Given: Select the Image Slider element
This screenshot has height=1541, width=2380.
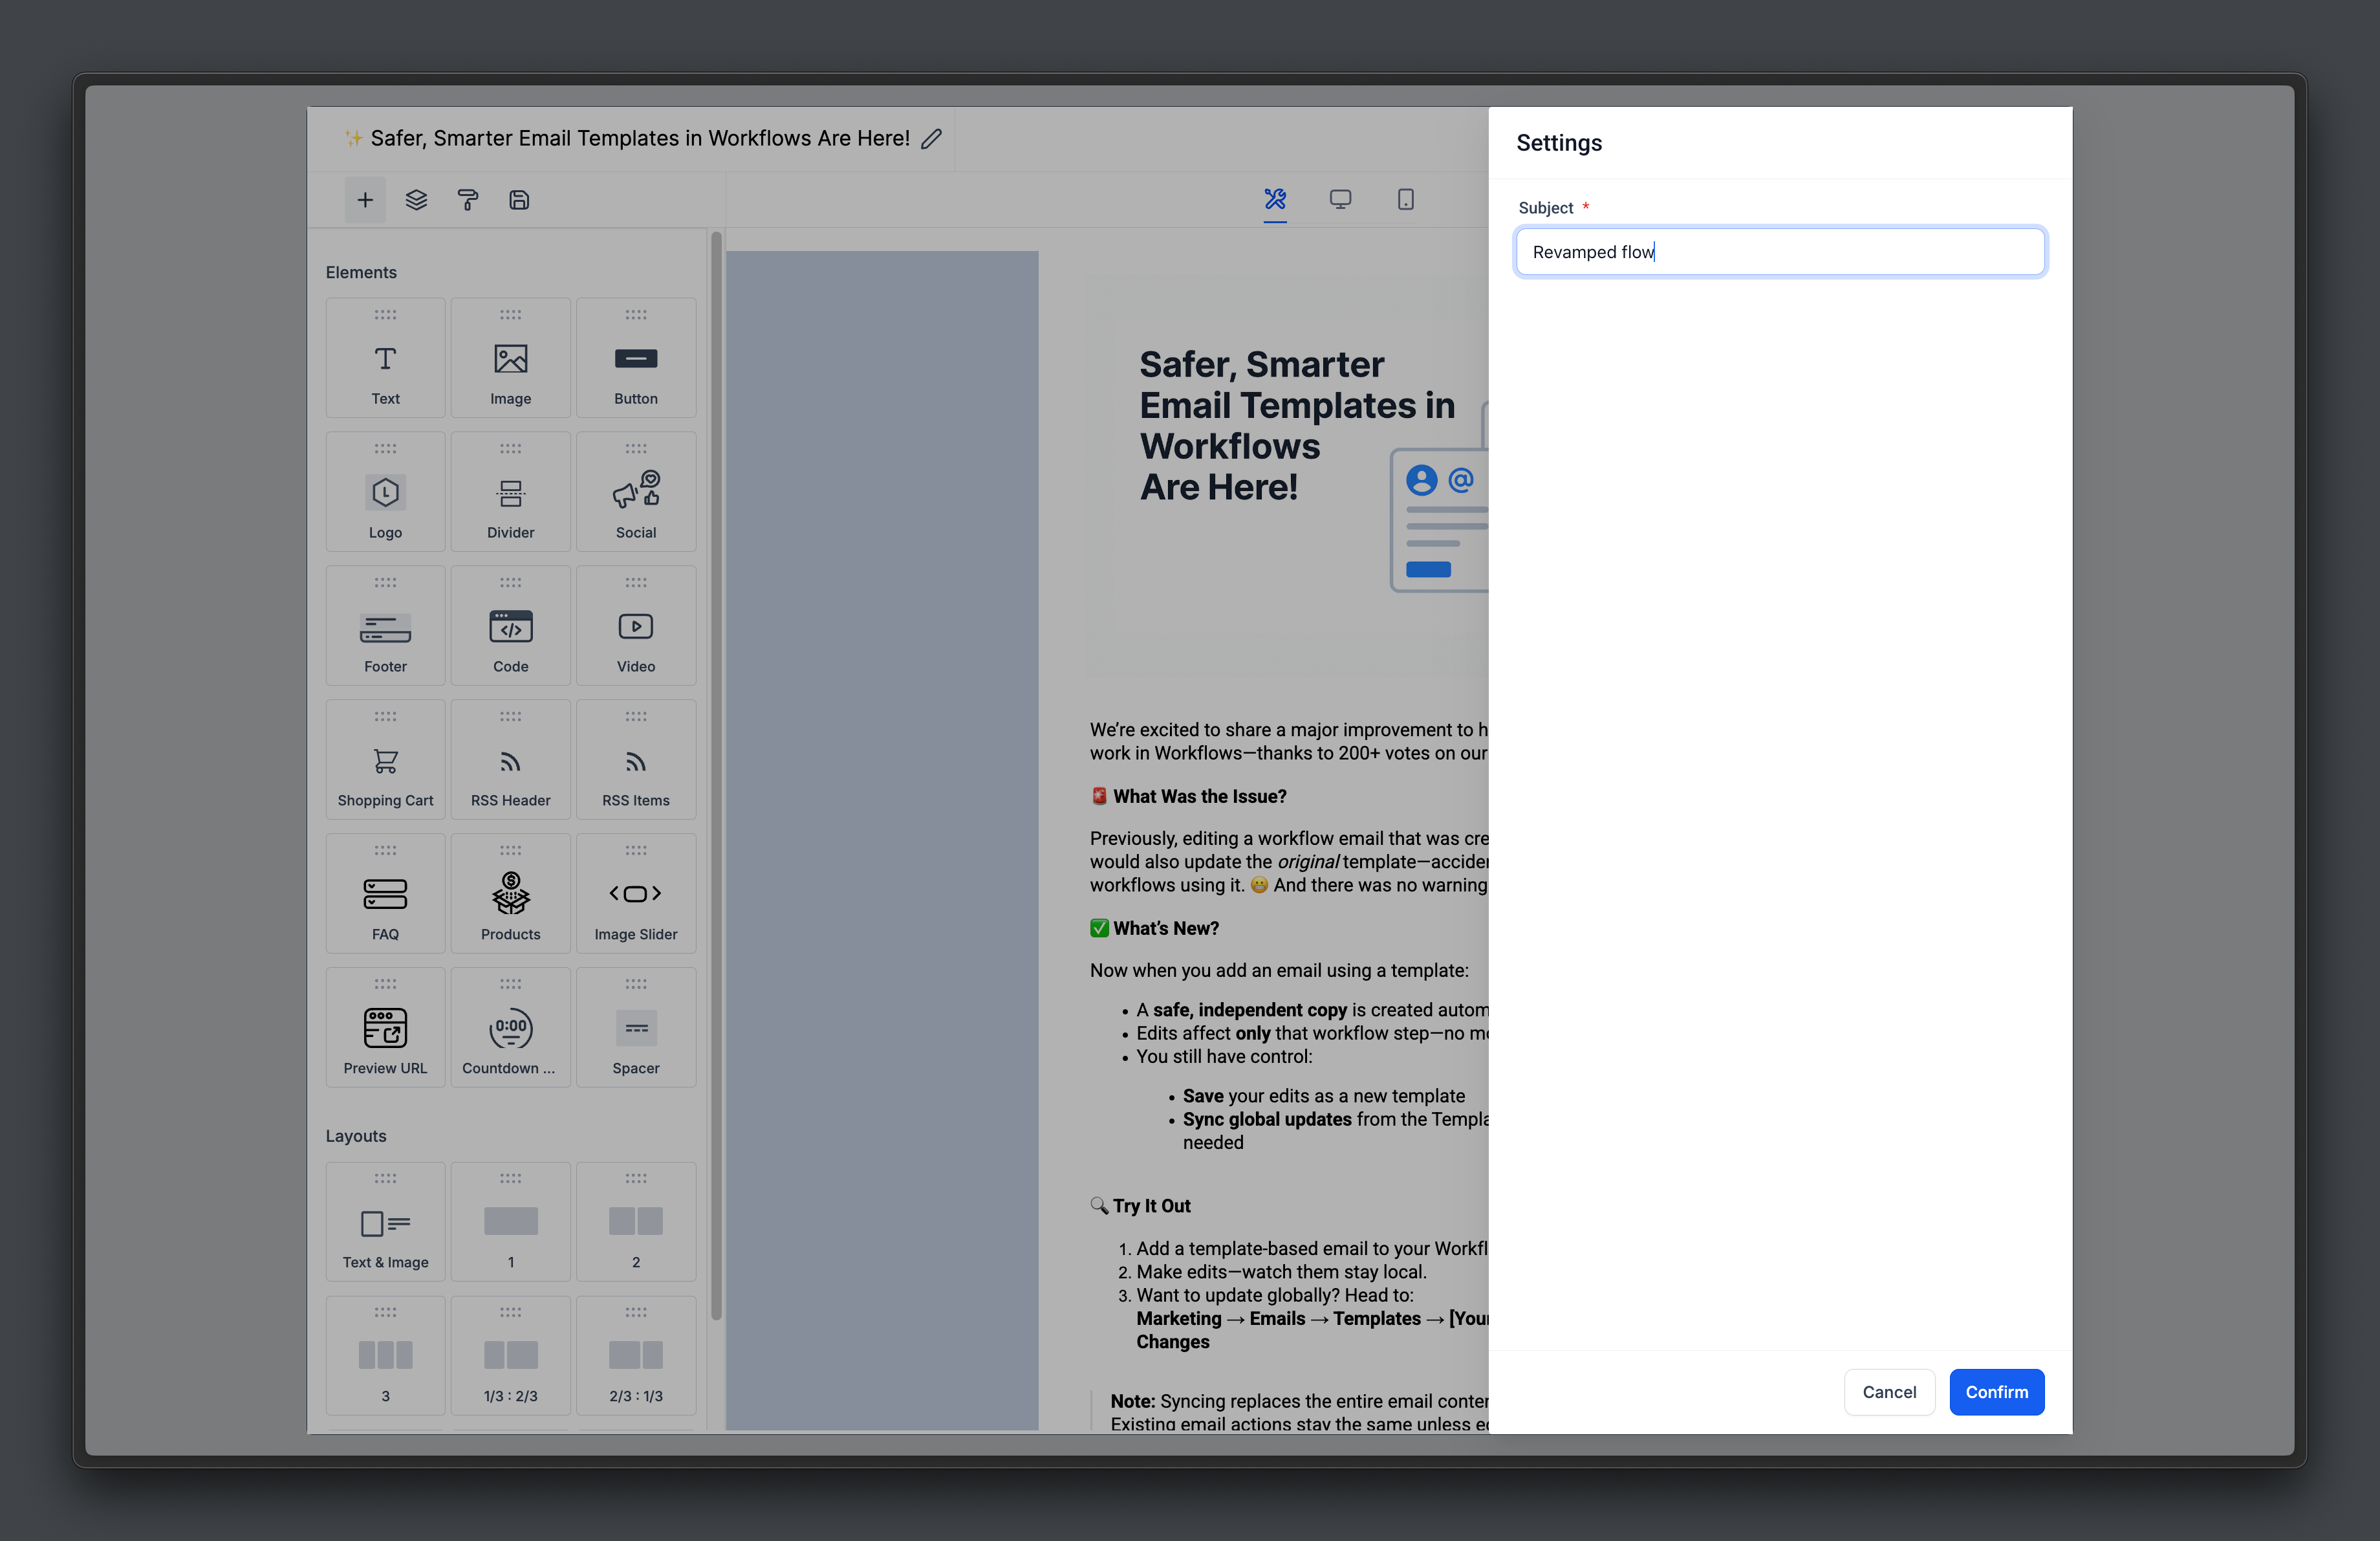Looking at the screenshot, I should 636,894.
